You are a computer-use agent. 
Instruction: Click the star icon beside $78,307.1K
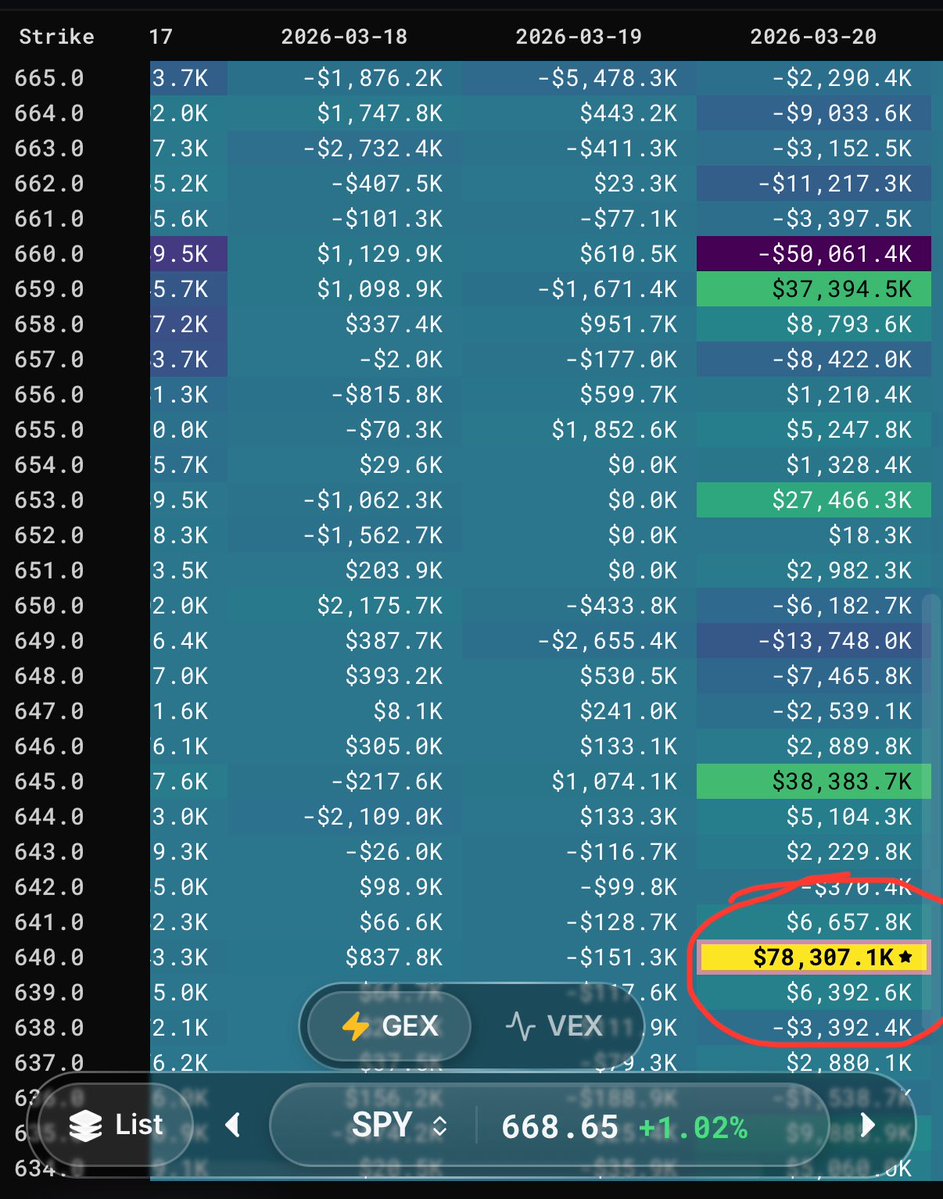click(906, 956)
